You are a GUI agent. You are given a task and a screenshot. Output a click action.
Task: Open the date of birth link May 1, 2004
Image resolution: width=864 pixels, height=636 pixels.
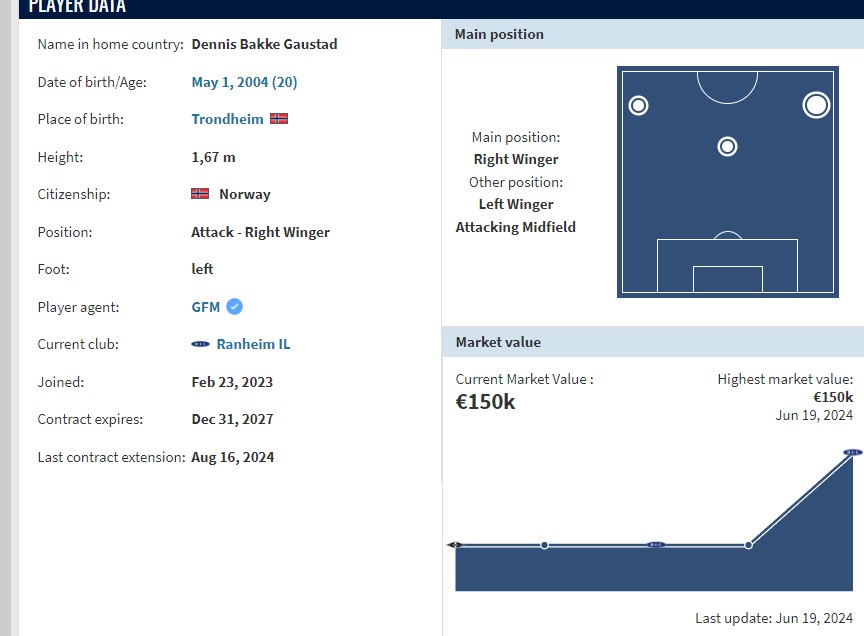pyautogui.click(x=244, y=82)
